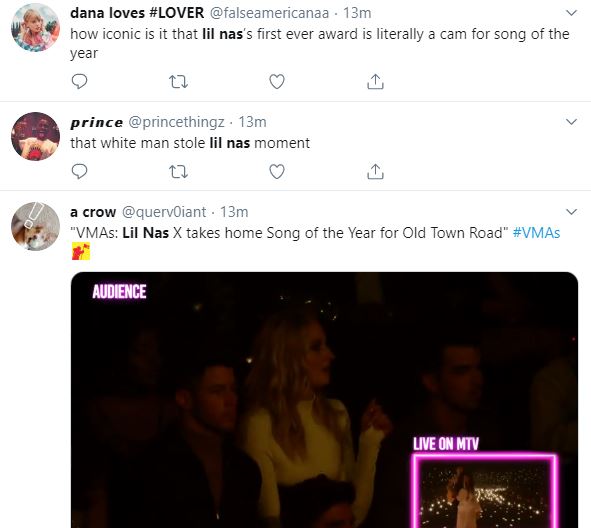
Task: Share the dana loves #LOVER tweet
Action: [375, 81]
